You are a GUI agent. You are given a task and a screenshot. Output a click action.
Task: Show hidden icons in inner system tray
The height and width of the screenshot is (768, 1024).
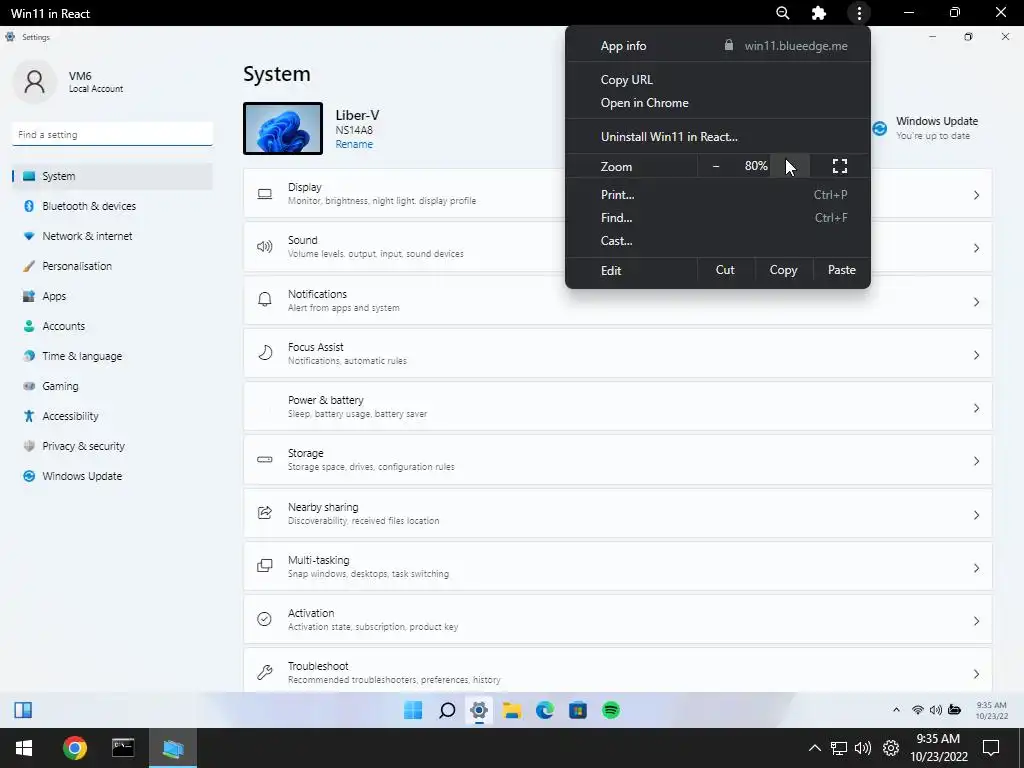pyautogui.click(x=896, y=710)
